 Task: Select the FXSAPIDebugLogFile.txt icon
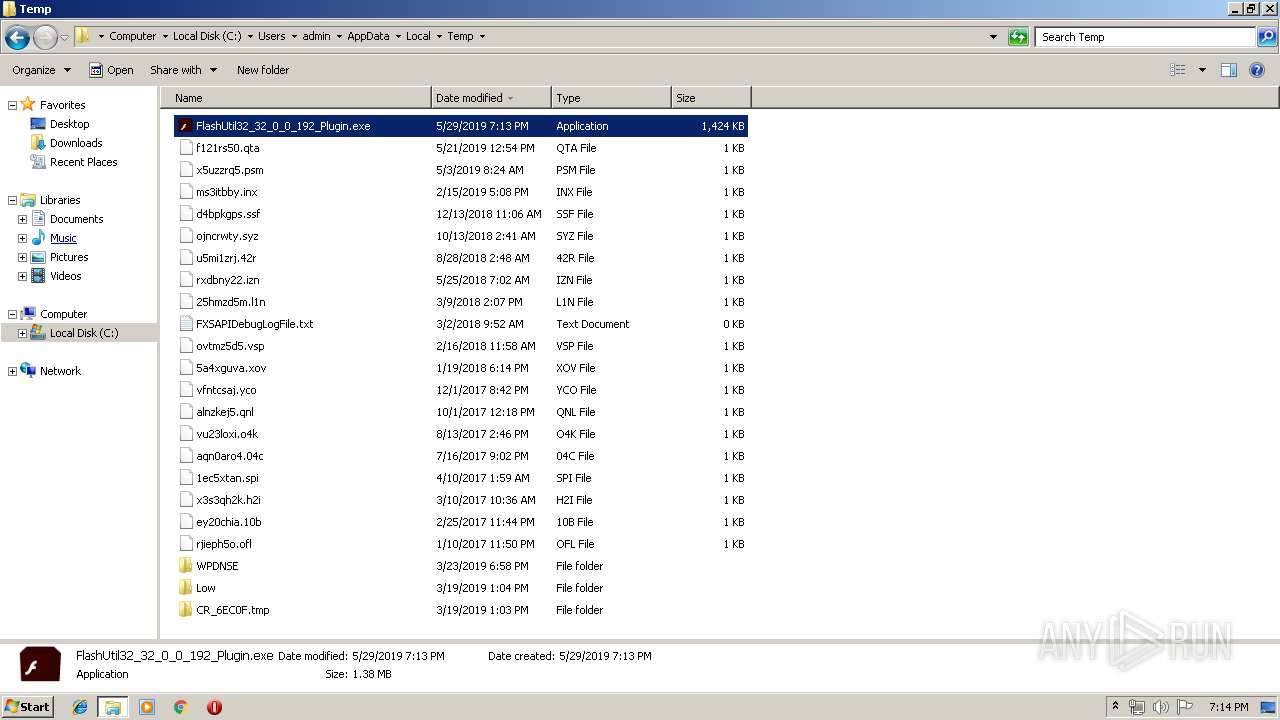pyautogui.click(x=185, y=324)
